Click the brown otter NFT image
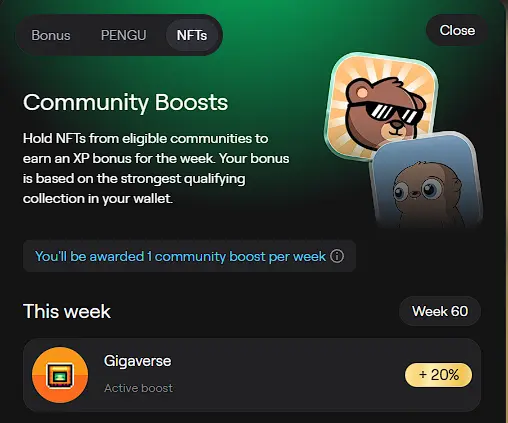 (427, 182)
